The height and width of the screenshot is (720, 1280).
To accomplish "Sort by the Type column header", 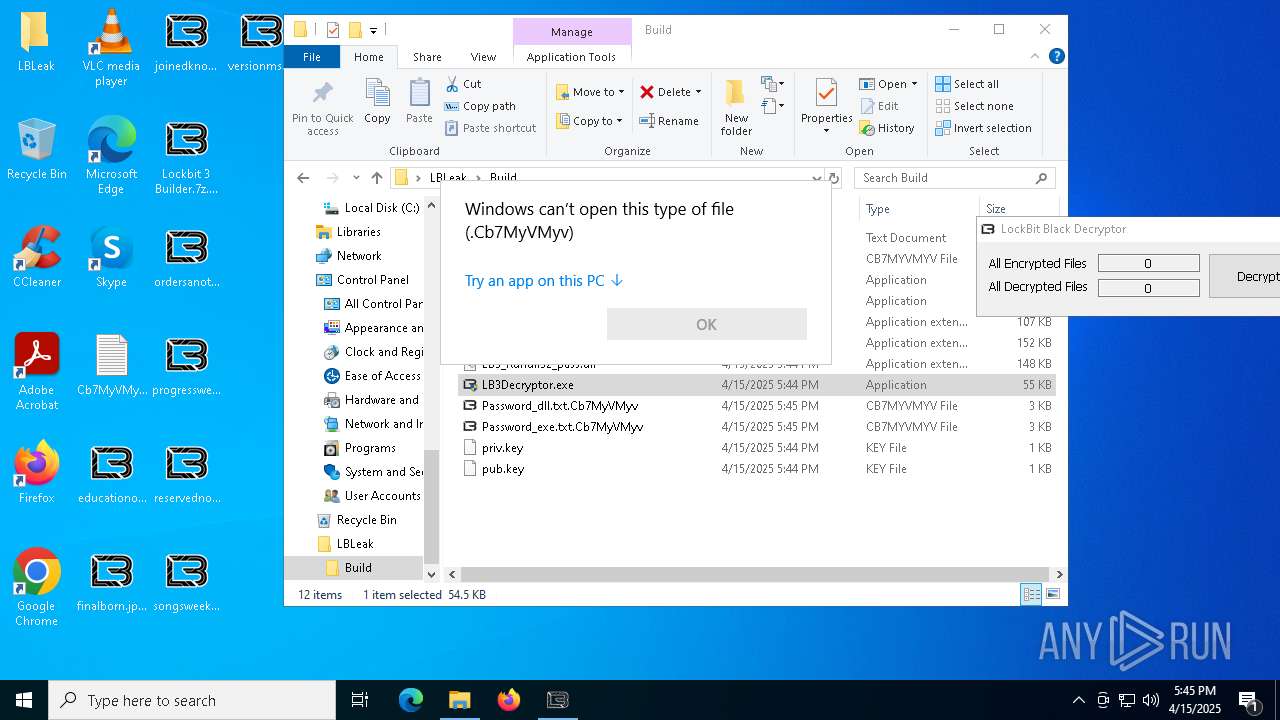I will point(918,209).
